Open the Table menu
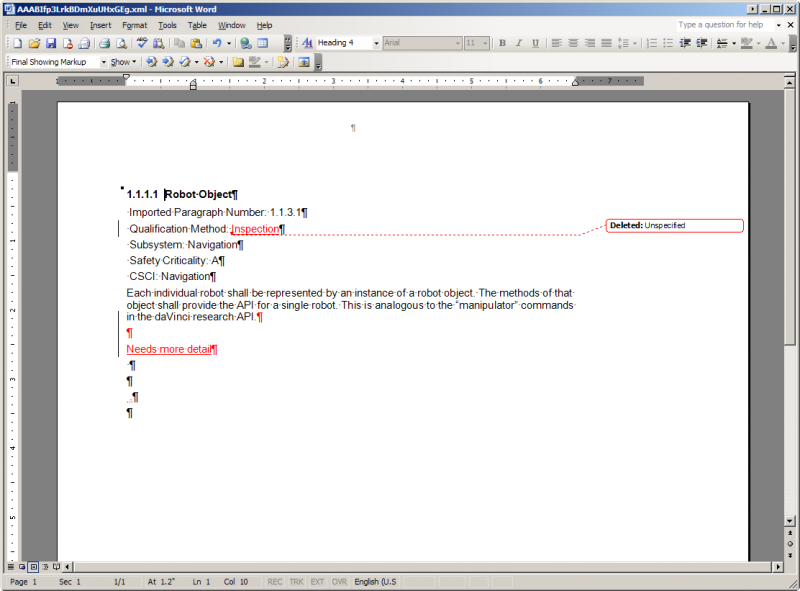Screen dimensions: 800x591 pos(197,25)
